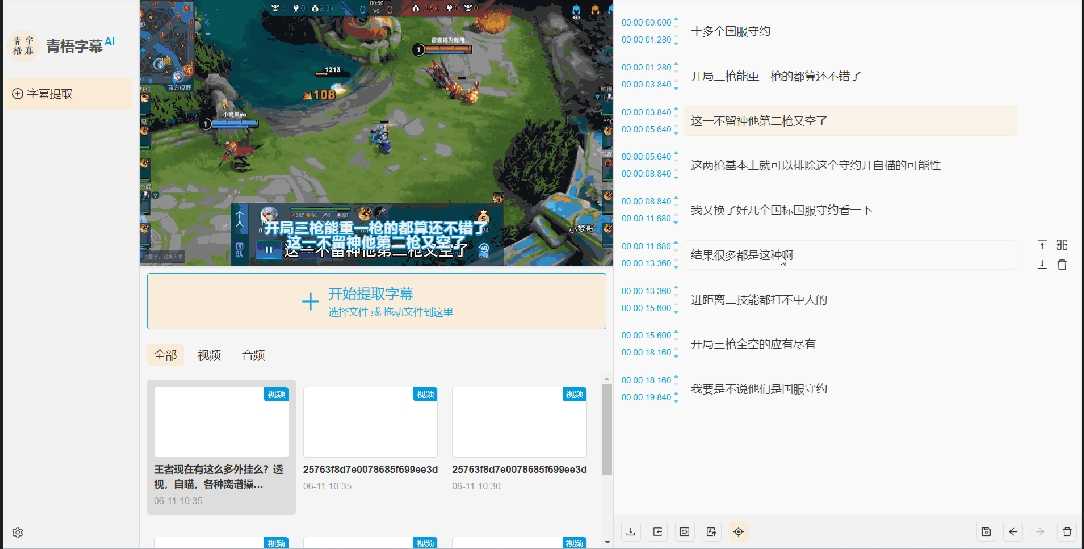Viewport: 1084px width, 549px height.
Task: Select the 全部 filter tab
Action: click(x=166, y=355)
